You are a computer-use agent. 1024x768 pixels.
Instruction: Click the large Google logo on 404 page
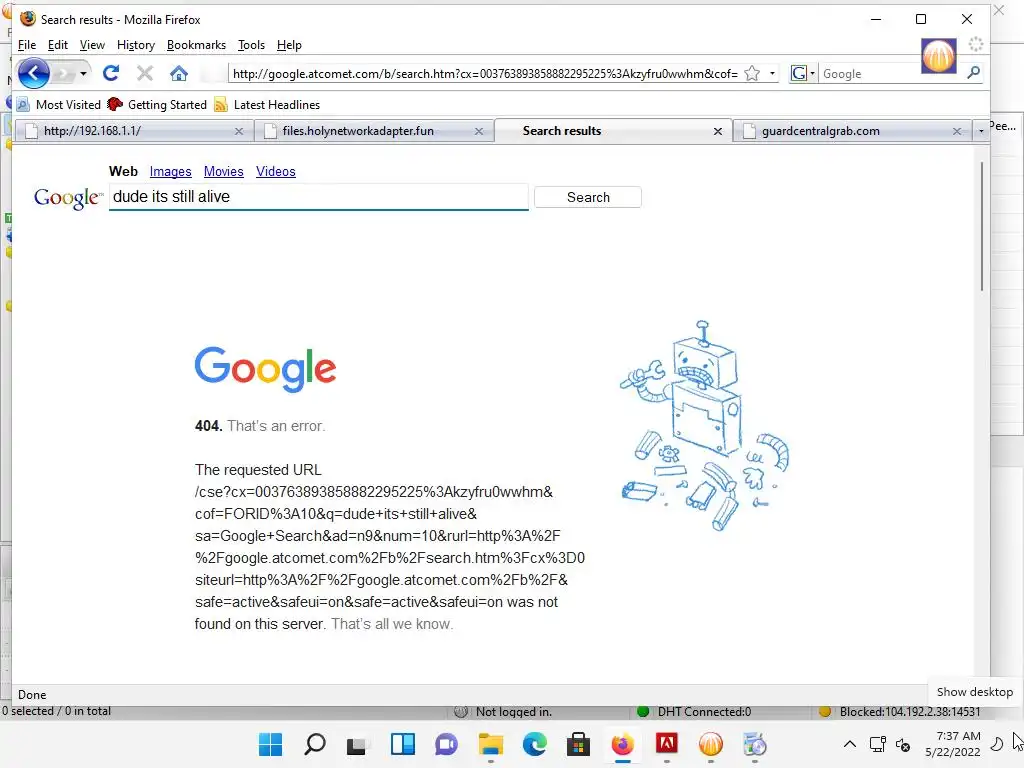click(x=265, y=369)
